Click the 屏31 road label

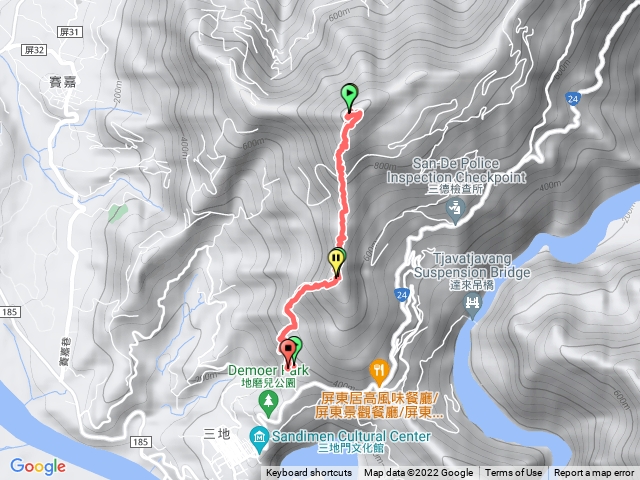tap(69, 32)
